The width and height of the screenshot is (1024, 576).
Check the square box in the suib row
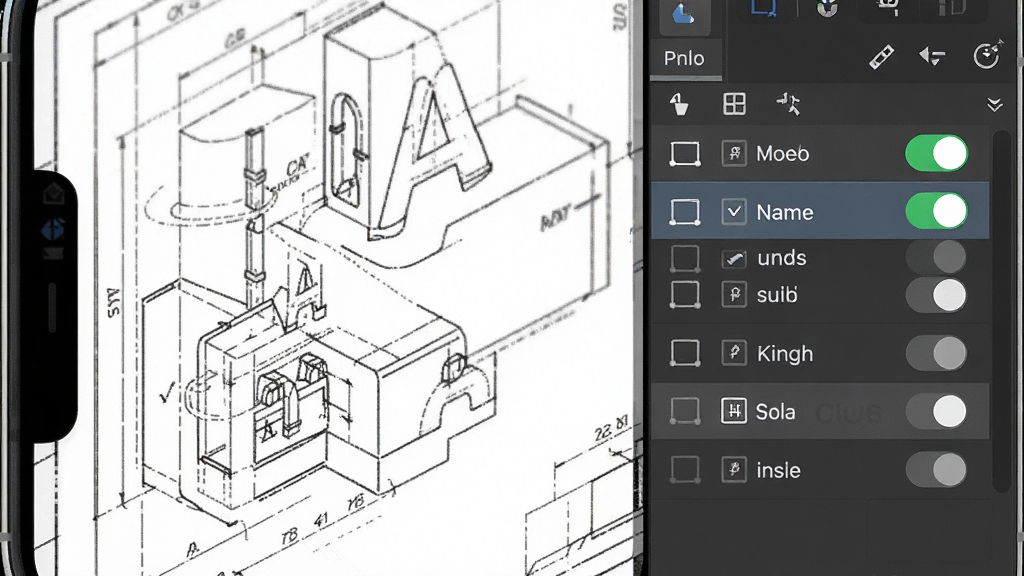685,295
